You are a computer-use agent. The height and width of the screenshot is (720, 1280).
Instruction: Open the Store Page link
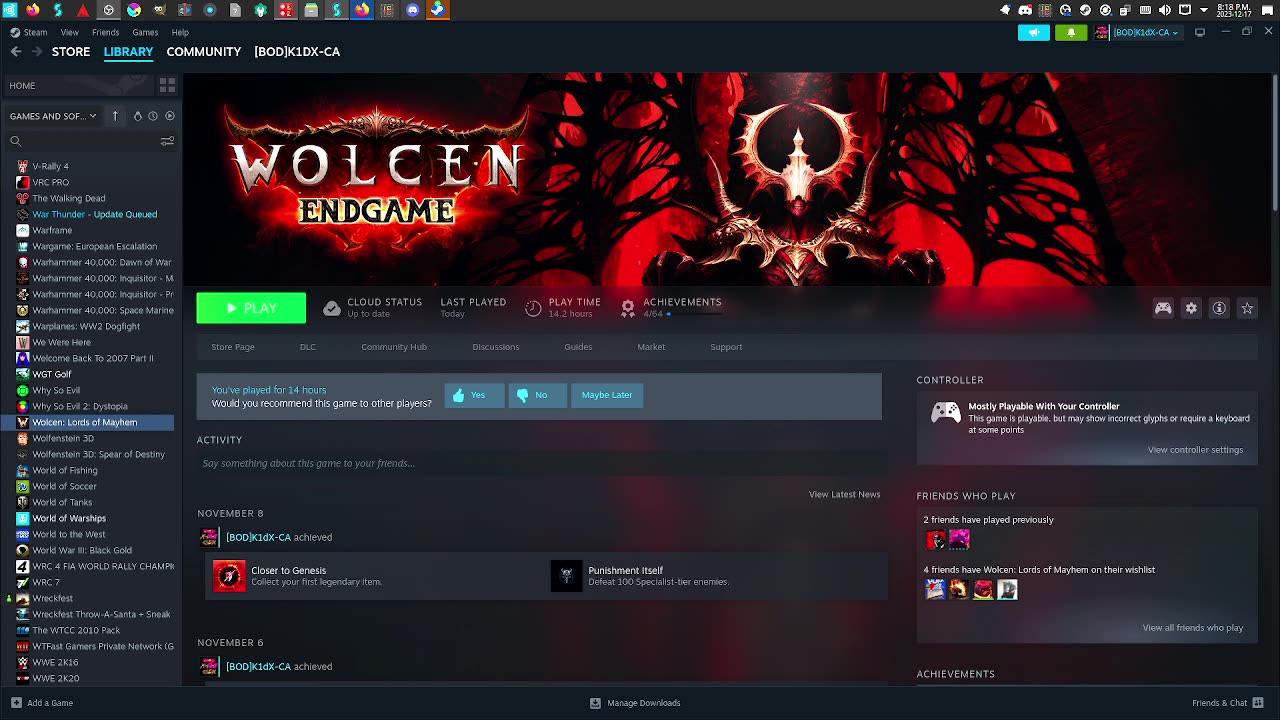pyautogui.click(x=233, y=347)
